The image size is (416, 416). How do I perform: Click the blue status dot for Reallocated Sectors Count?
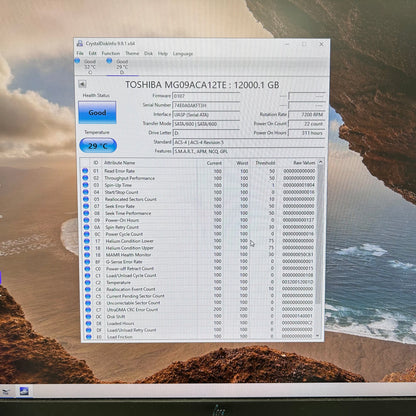pos(86,199)
